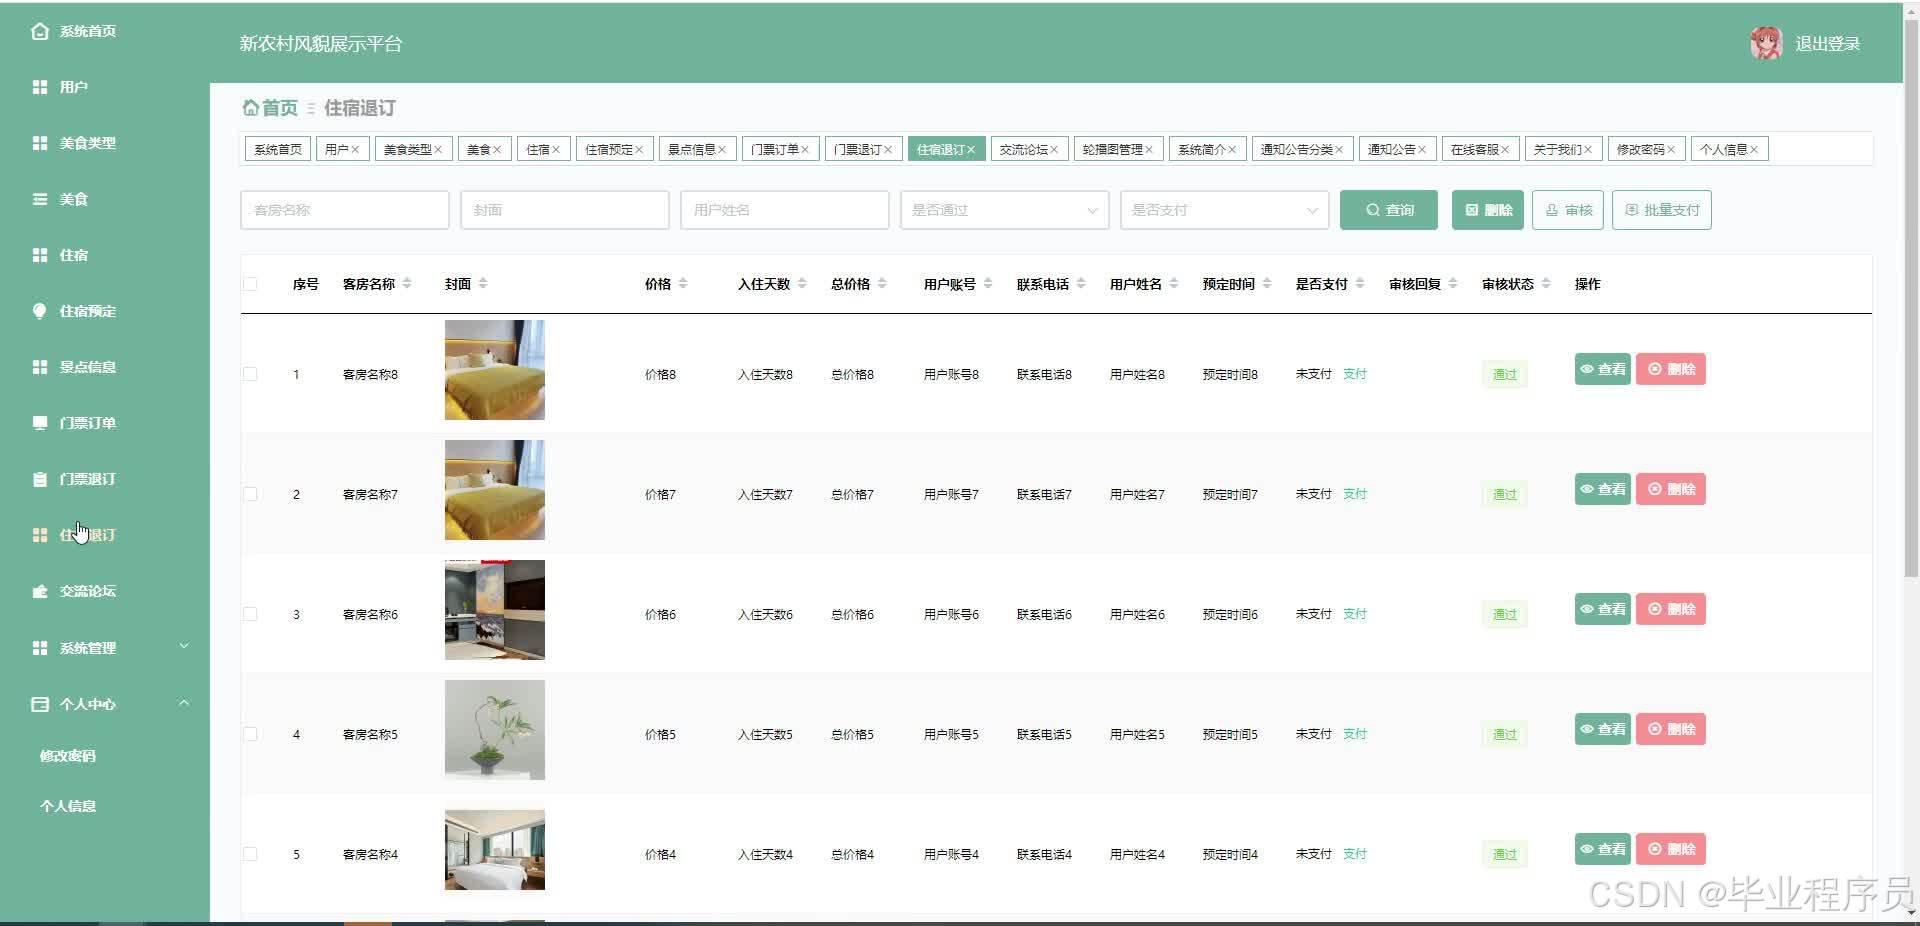This screenshot has width=1920, height=926.
Task: Click the 门票退订 clipboard icon in sidebar
Action: 40,479
